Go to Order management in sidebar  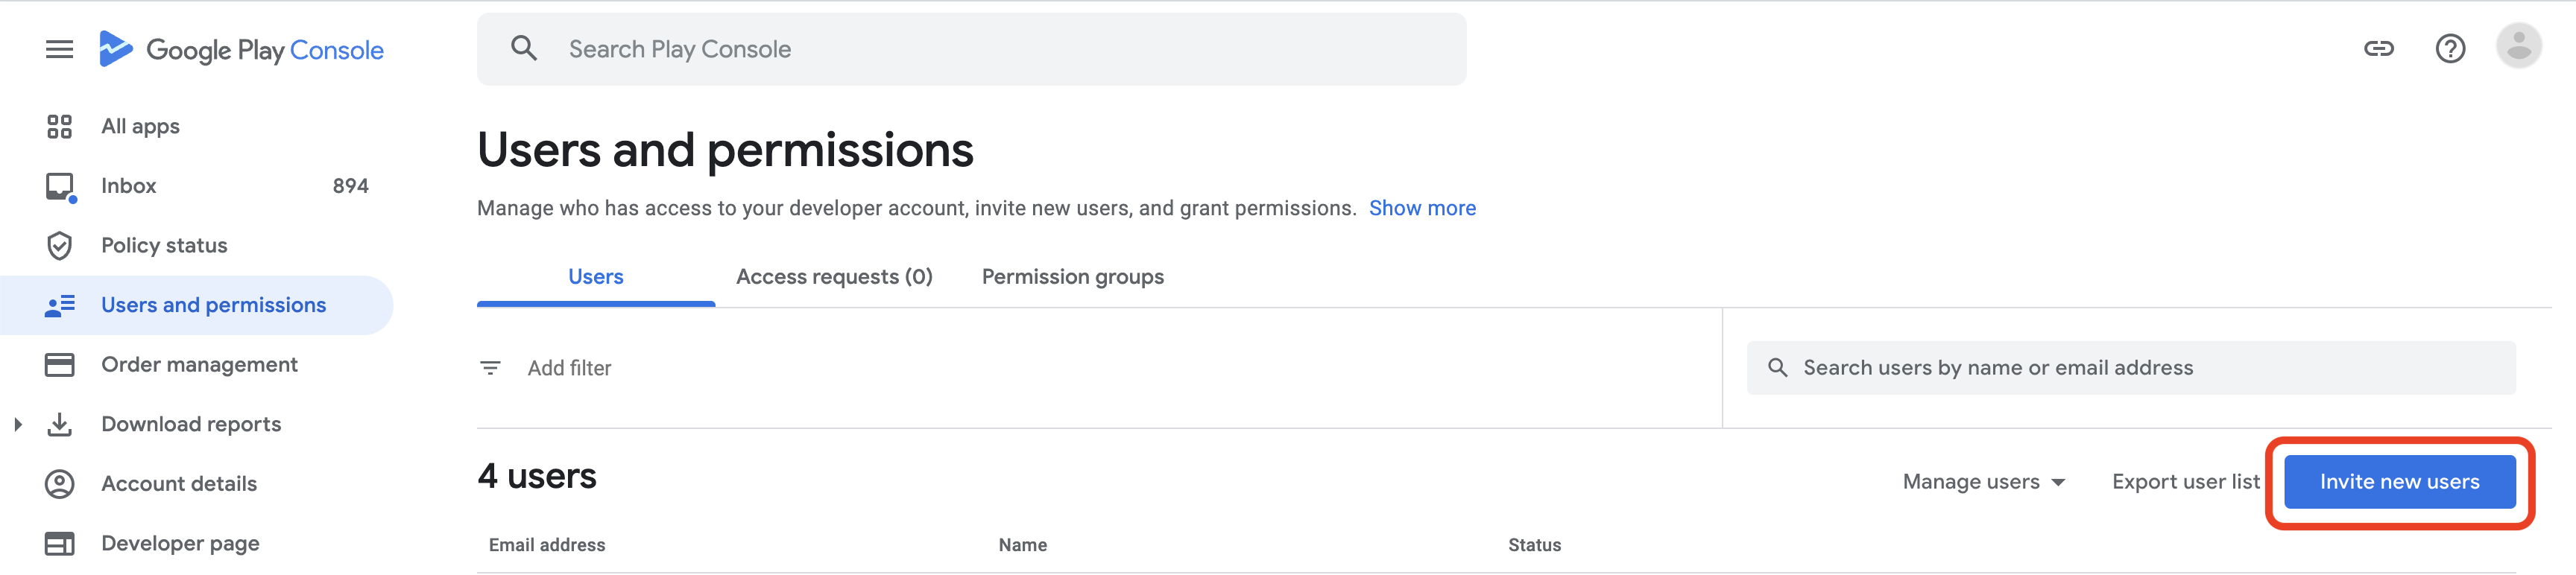199,365
